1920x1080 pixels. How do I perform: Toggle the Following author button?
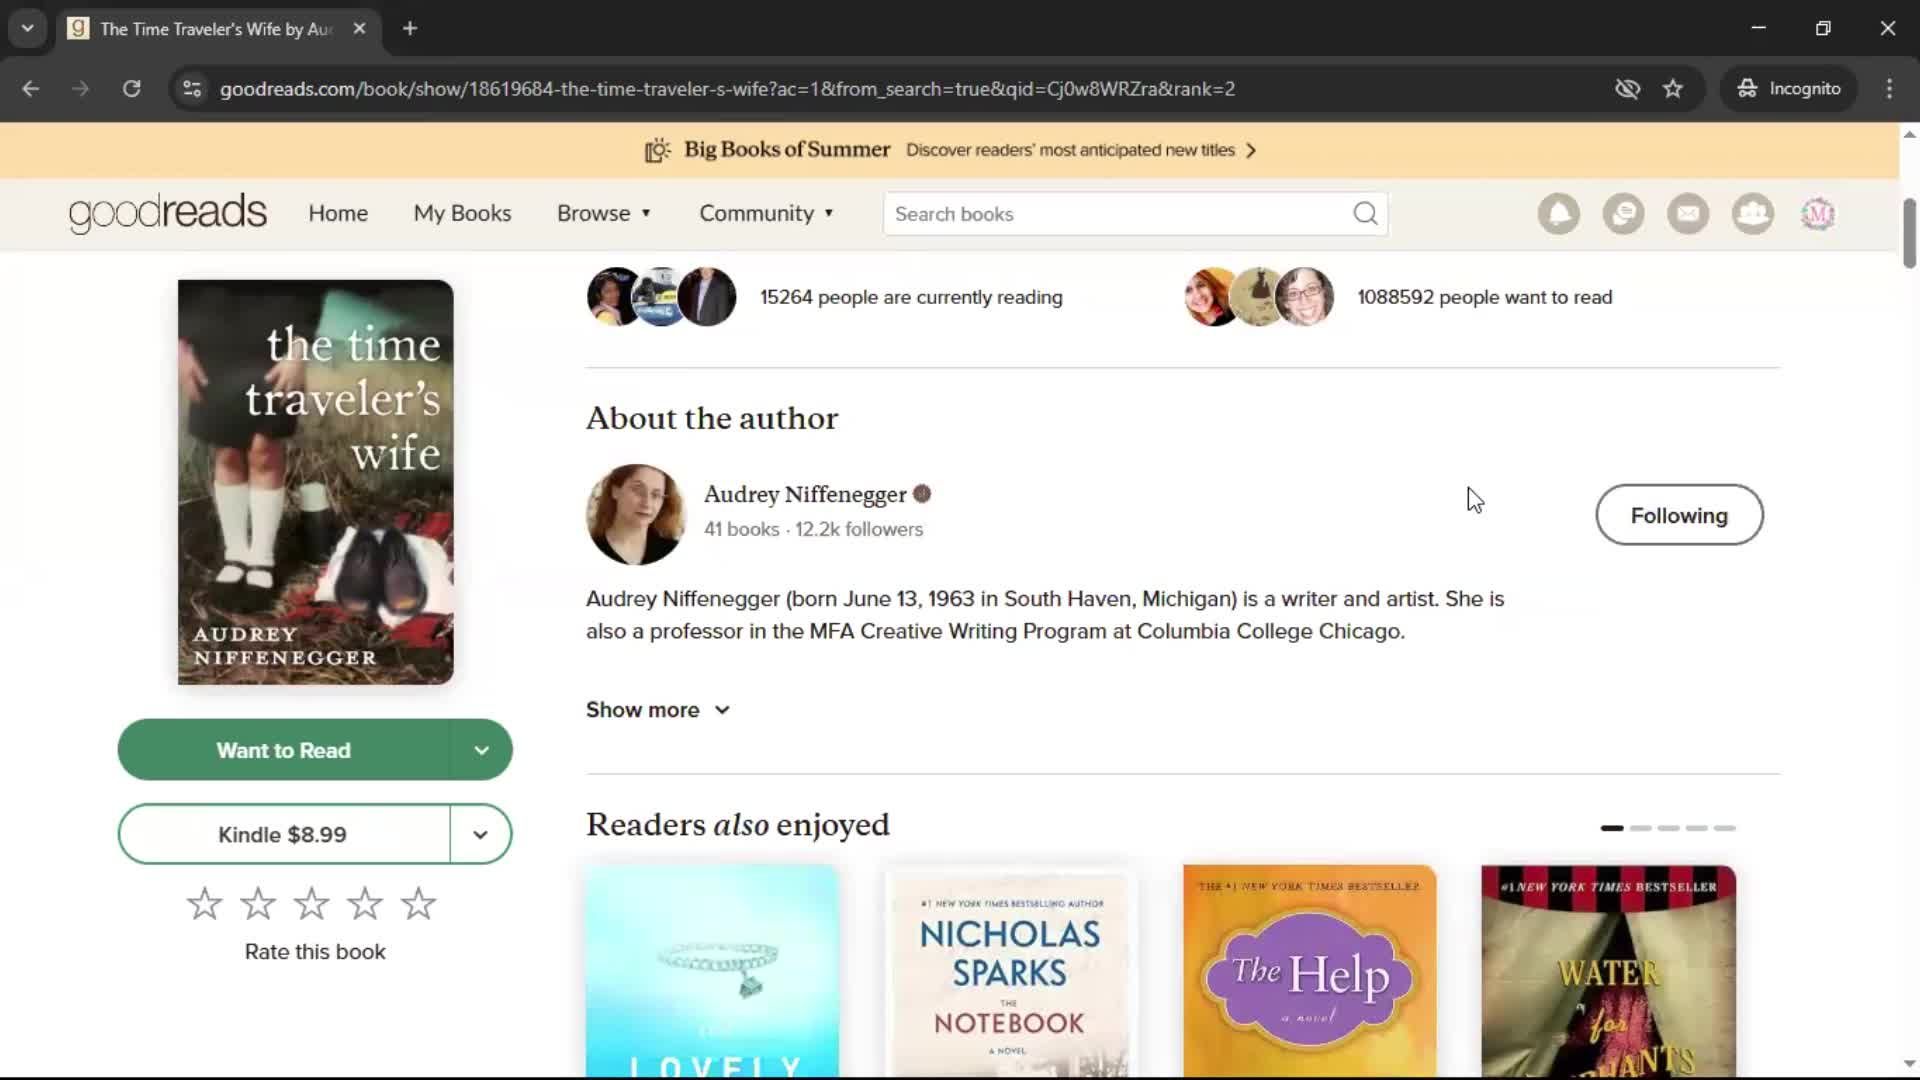point(1679,515)
